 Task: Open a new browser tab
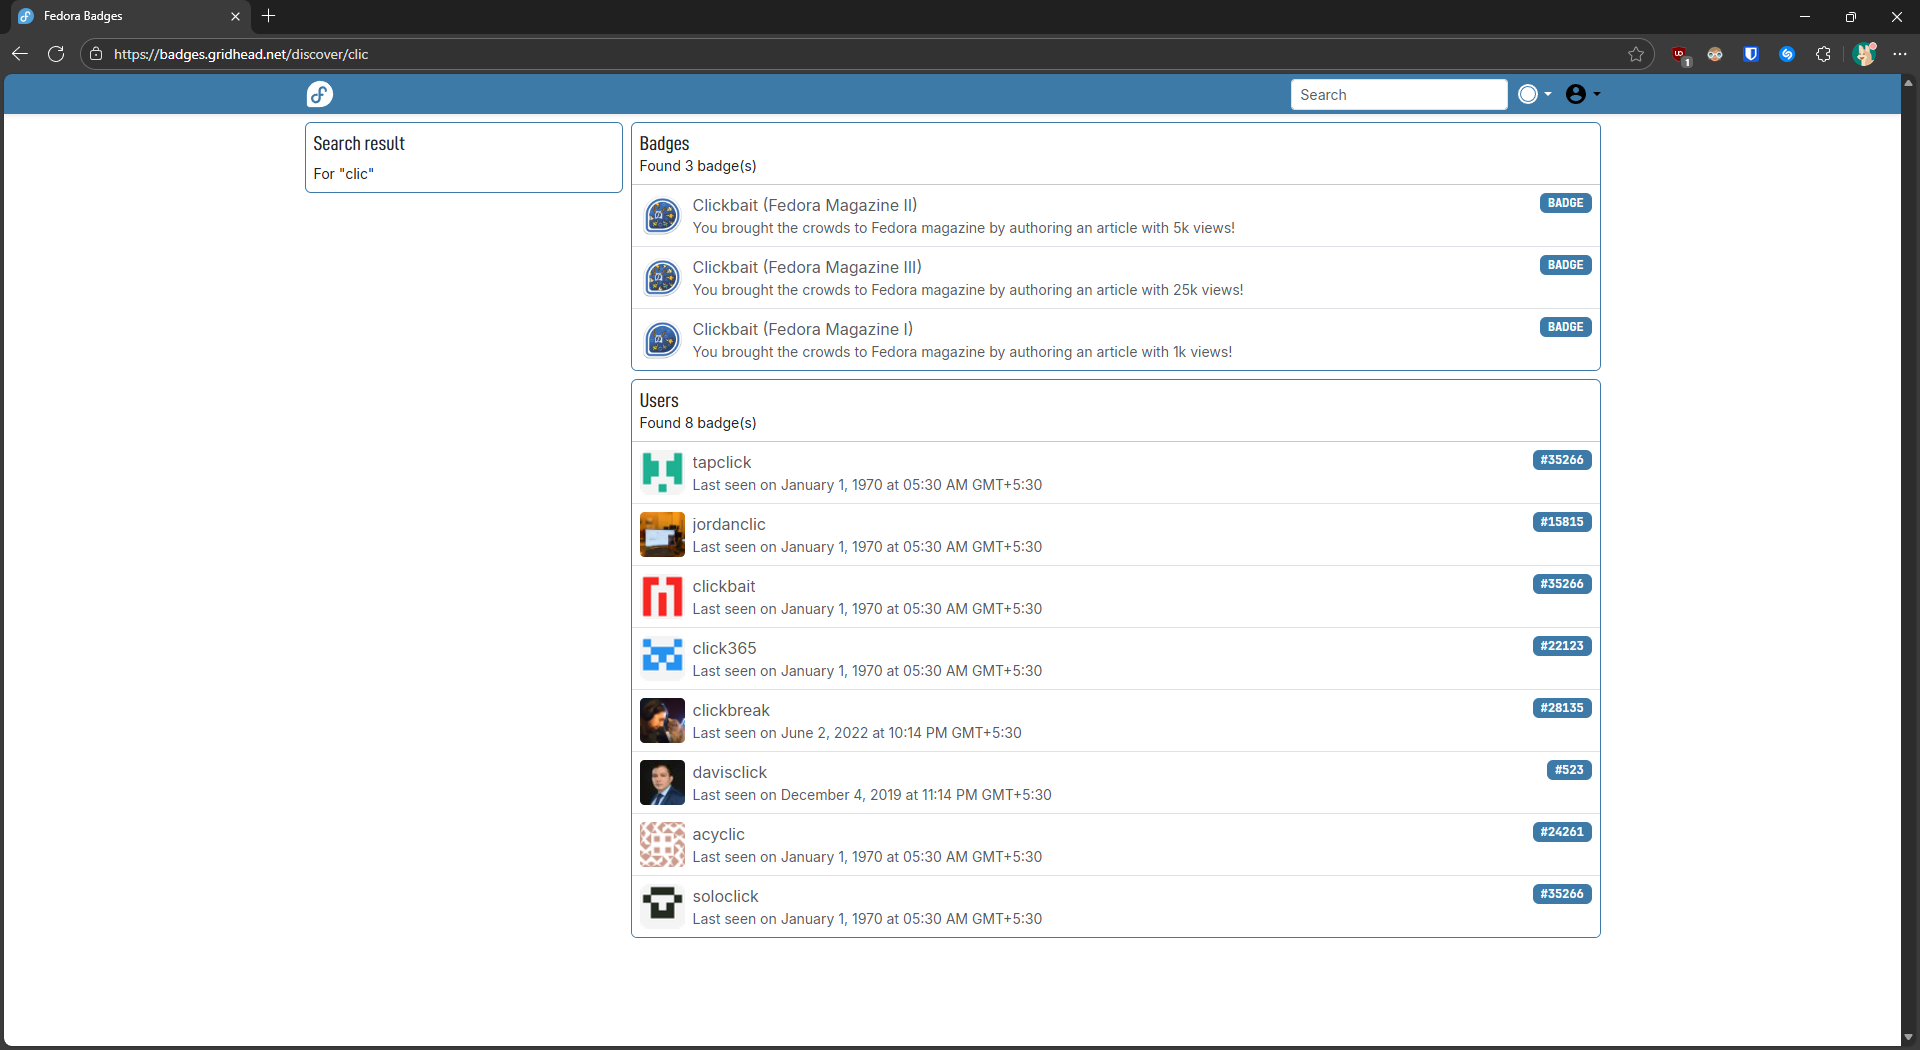(x=268, y=16)
